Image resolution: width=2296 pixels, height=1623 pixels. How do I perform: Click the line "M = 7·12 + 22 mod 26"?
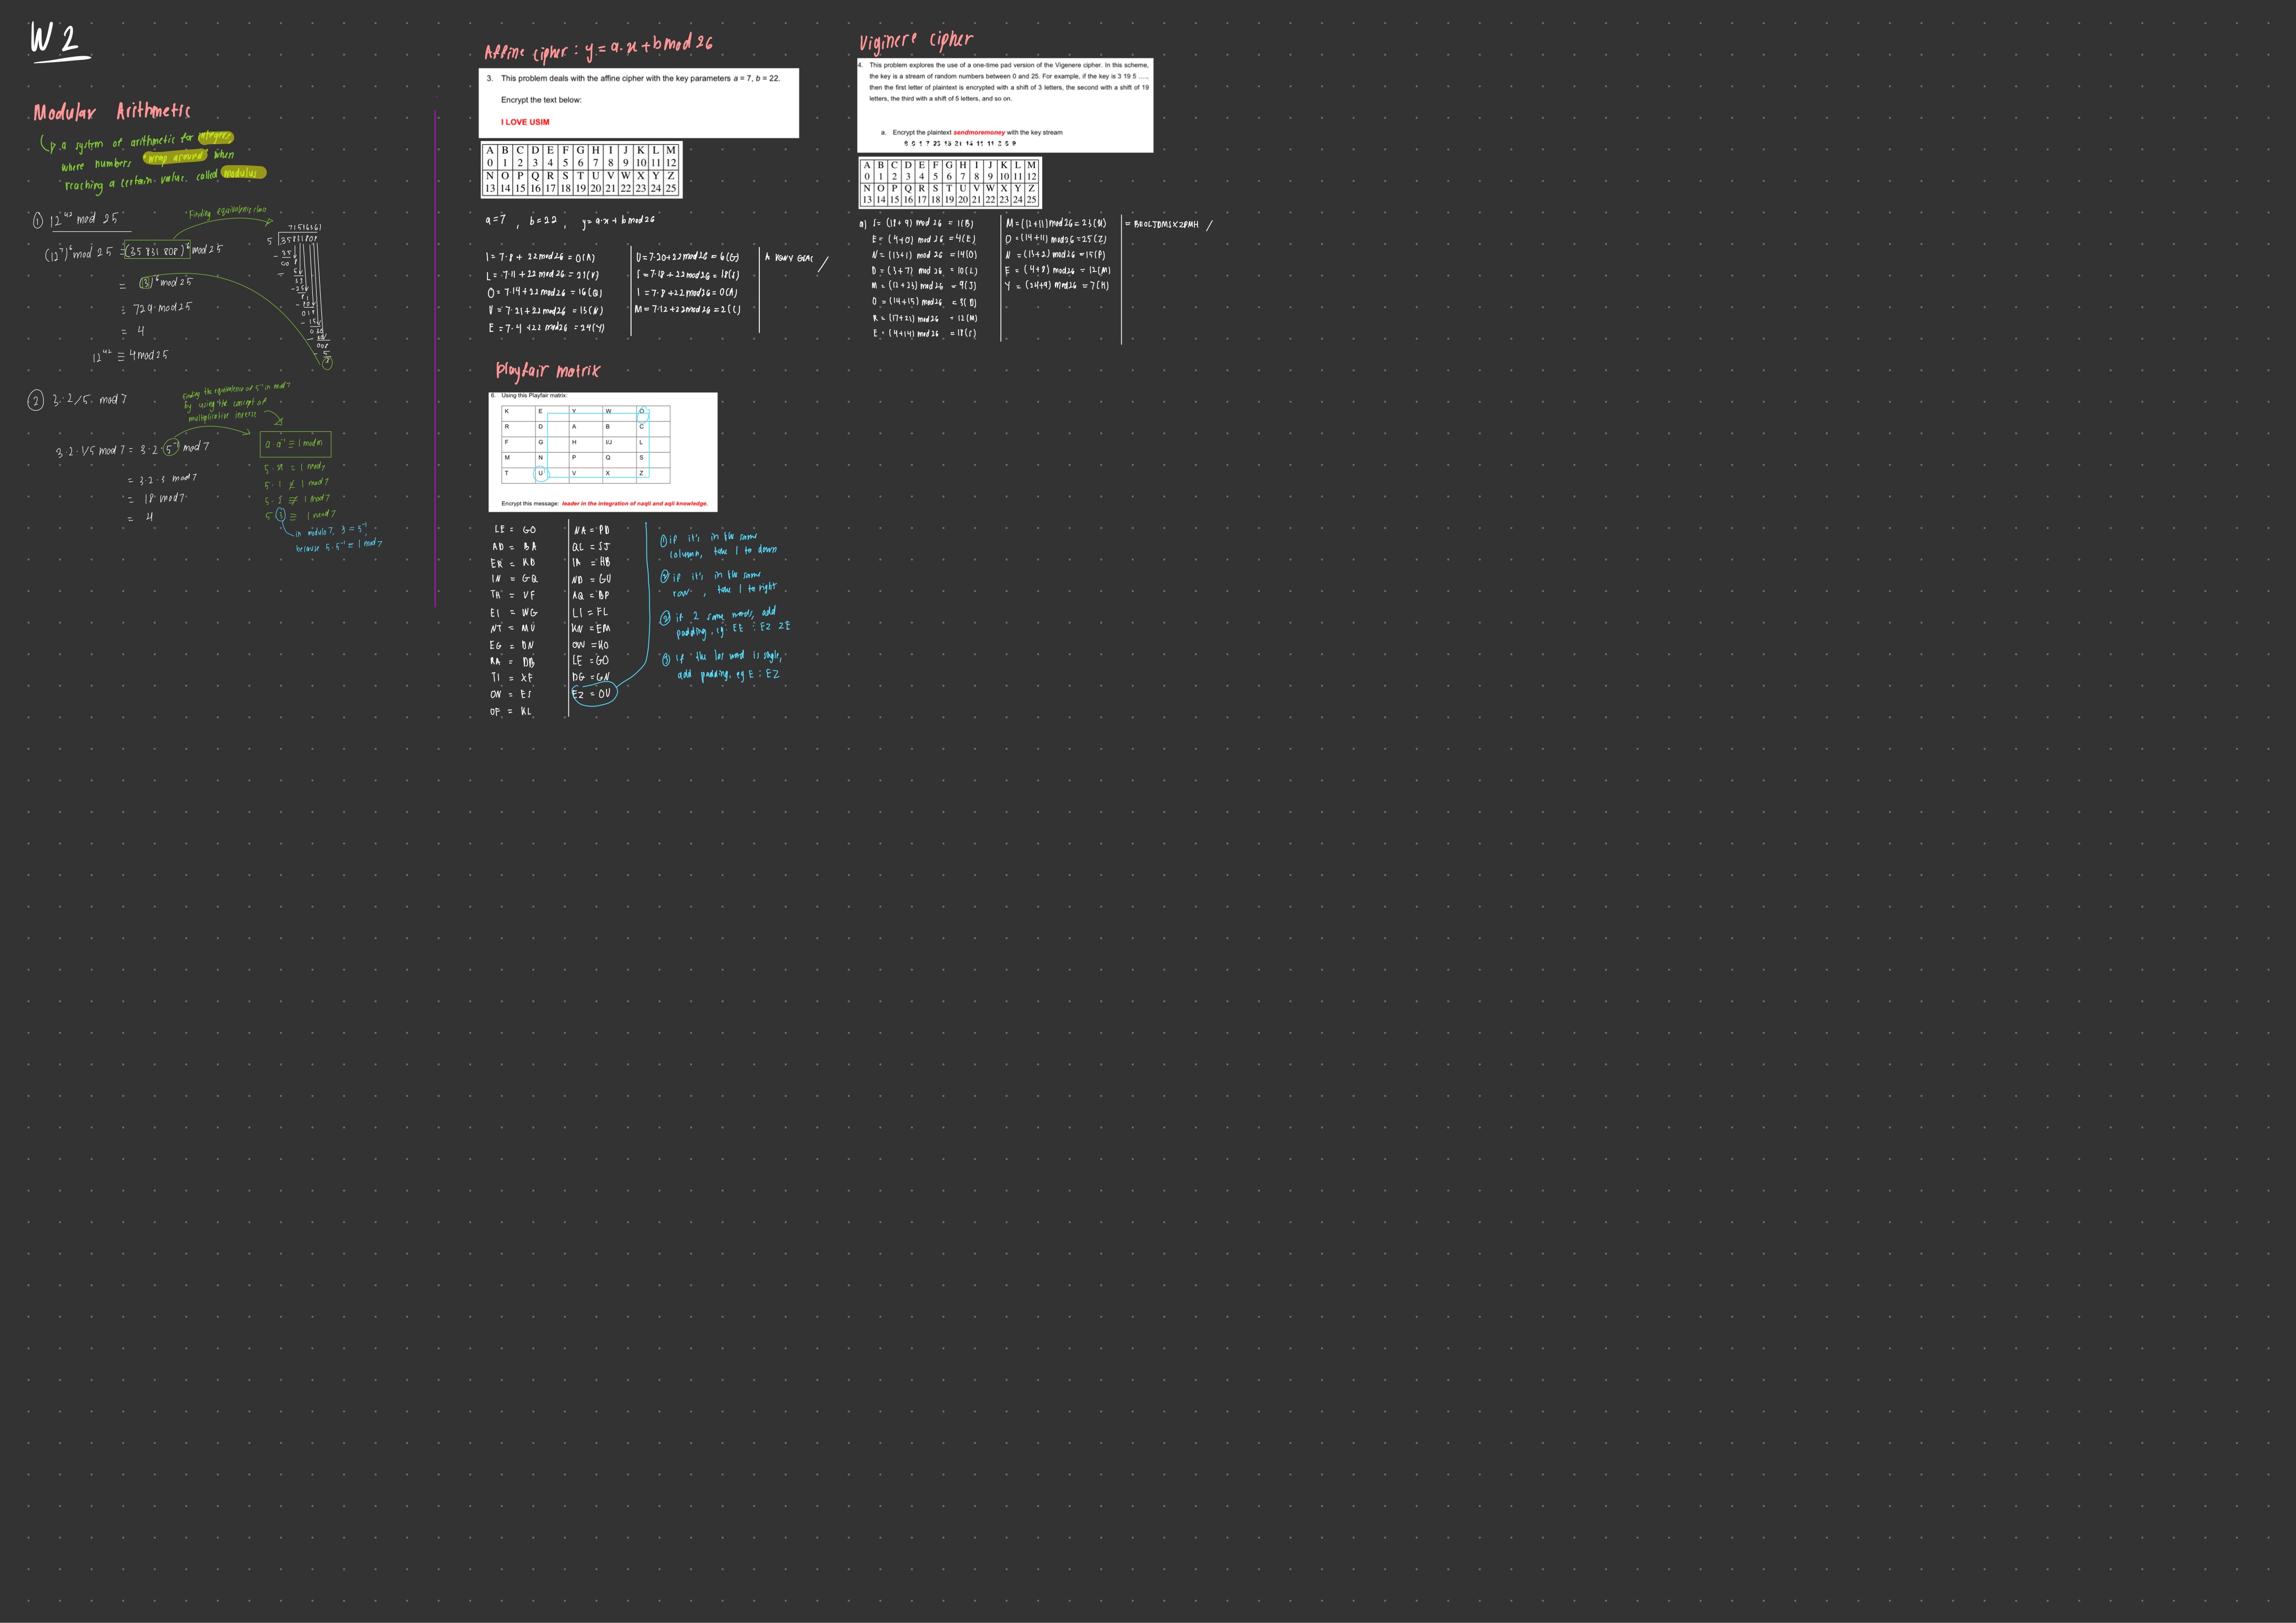(687, 309)
